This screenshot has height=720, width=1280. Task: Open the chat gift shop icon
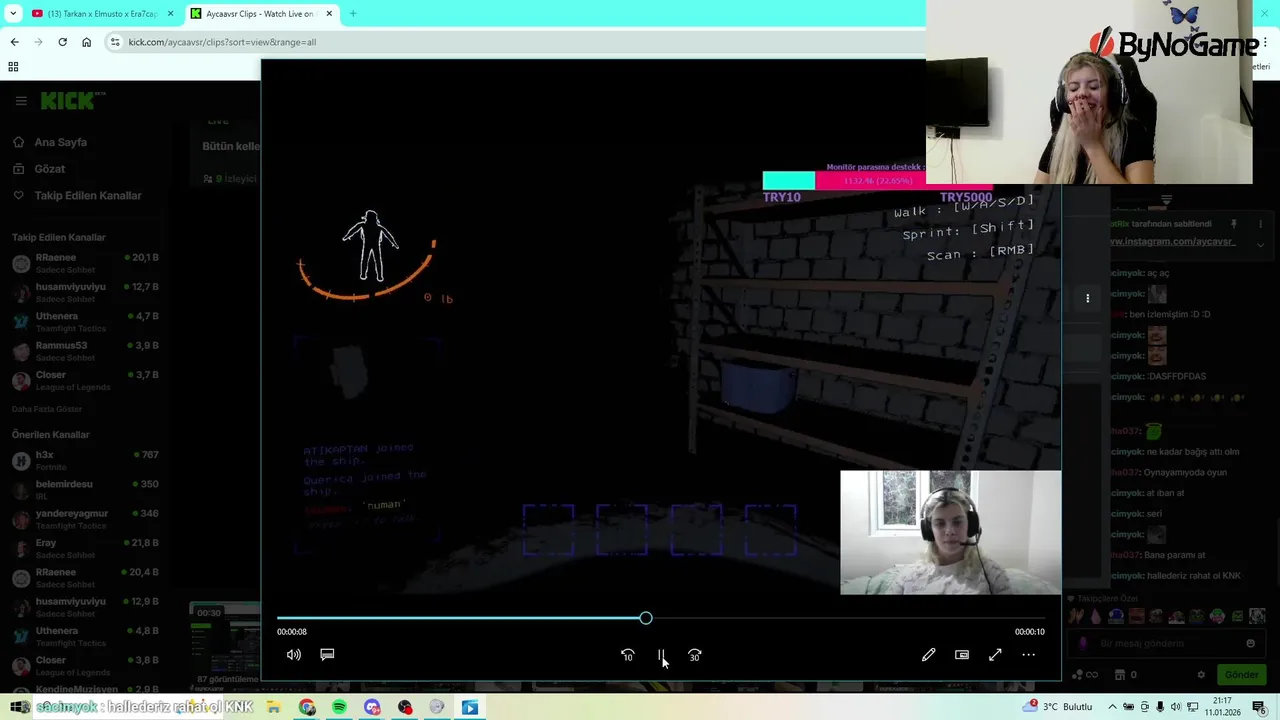pyautogui.click(x=1120, y=675)
